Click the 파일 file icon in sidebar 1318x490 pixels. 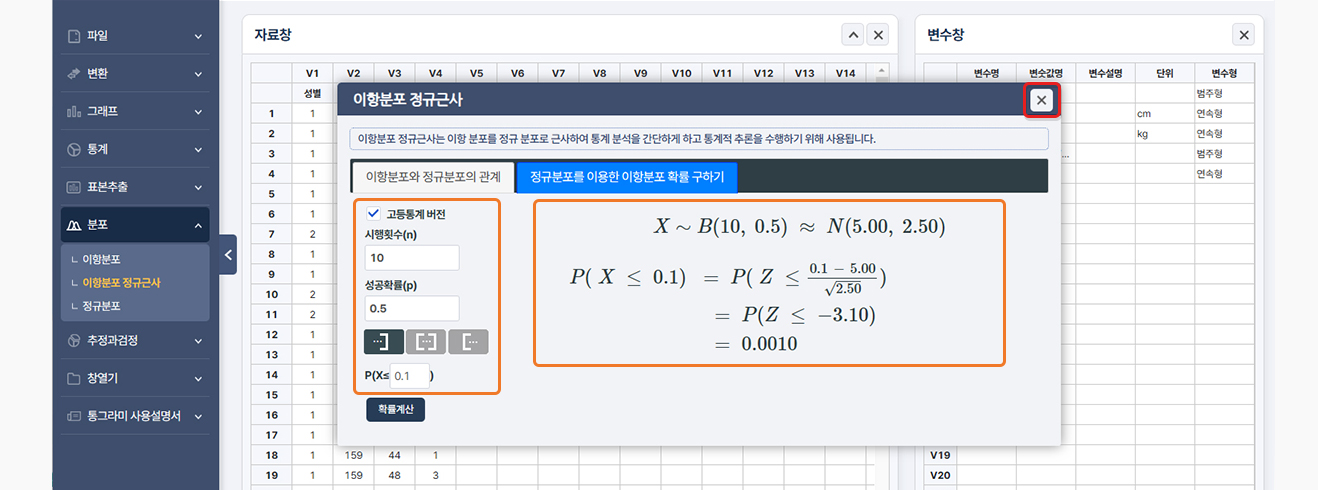tap(73, 36)
